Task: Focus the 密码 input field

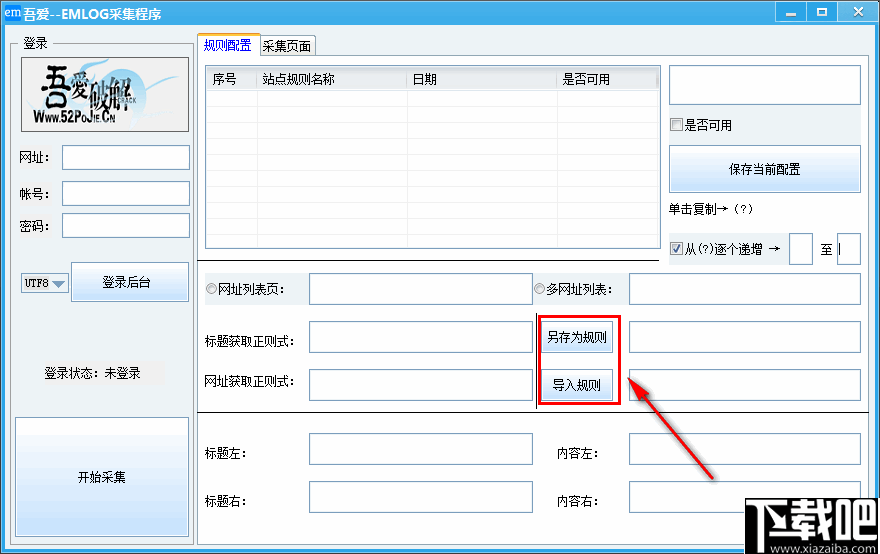Action: (x=126, y=226)
